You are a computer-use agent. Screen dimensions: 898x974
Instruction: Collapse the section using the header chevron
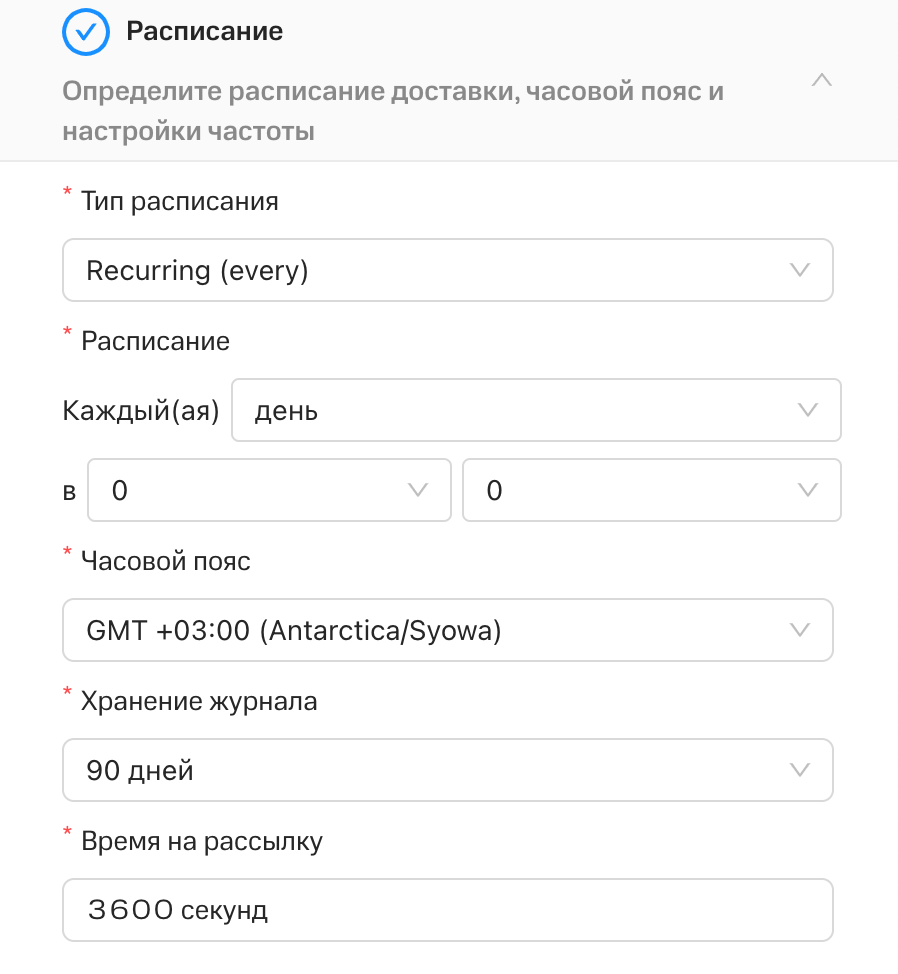pos(822,80)
